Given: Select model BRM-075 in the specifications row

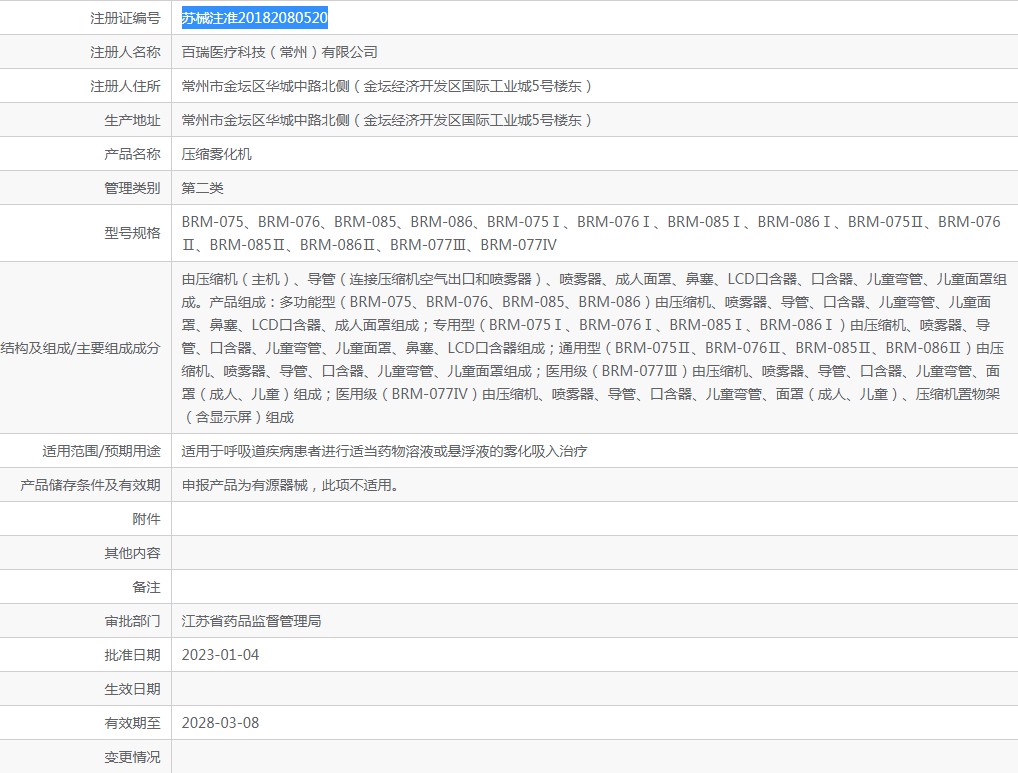Looking at the screenshot, I should click(x=210, y=221).
